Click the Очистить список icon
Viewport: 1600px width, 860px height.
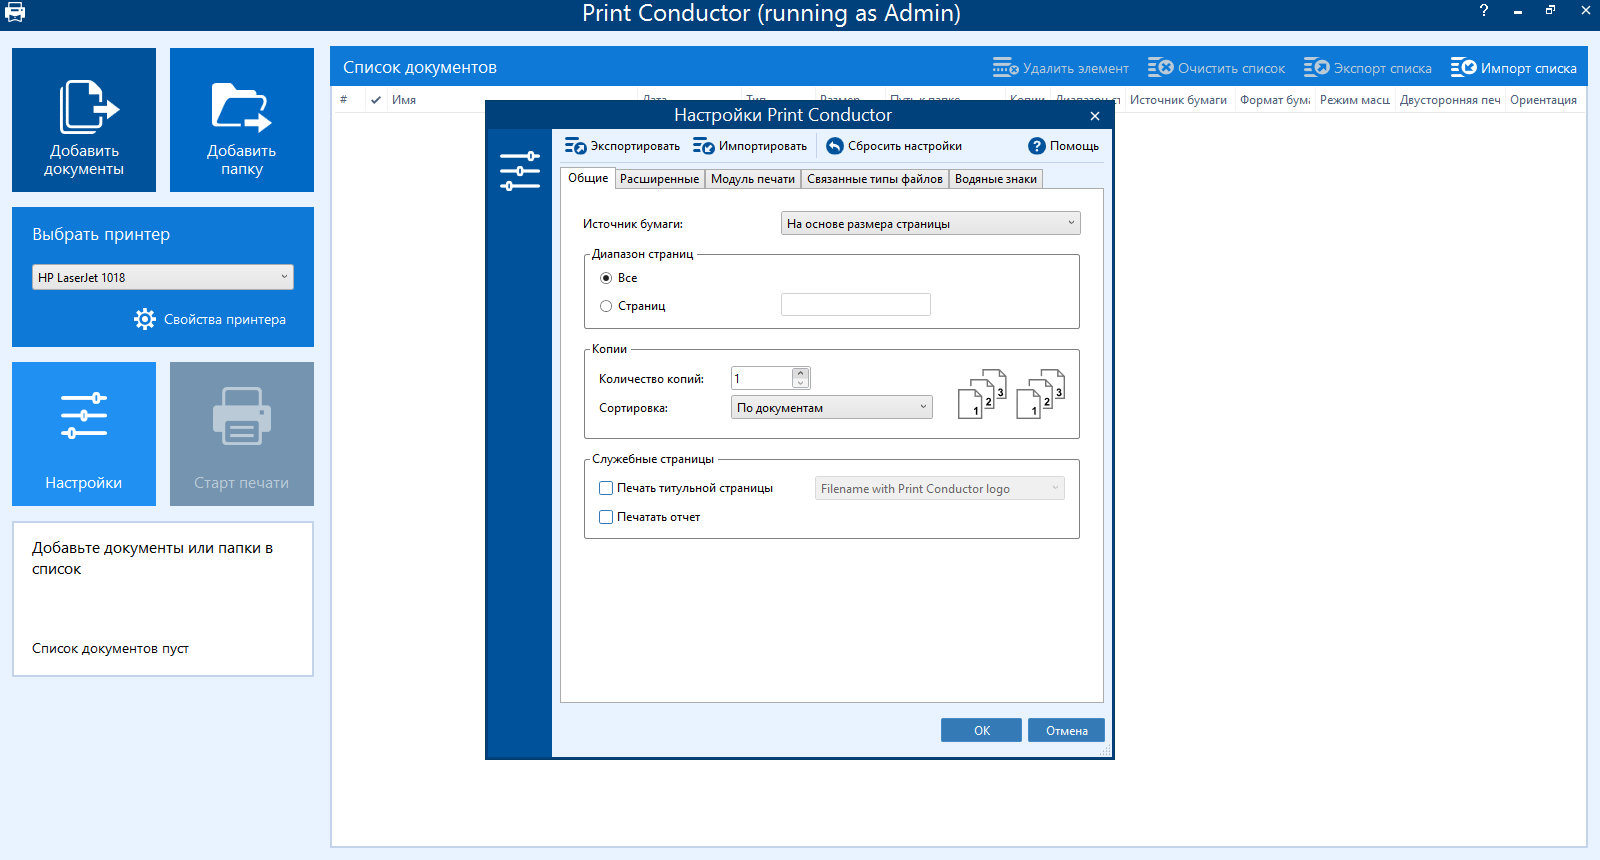[x=1160, y=68]
